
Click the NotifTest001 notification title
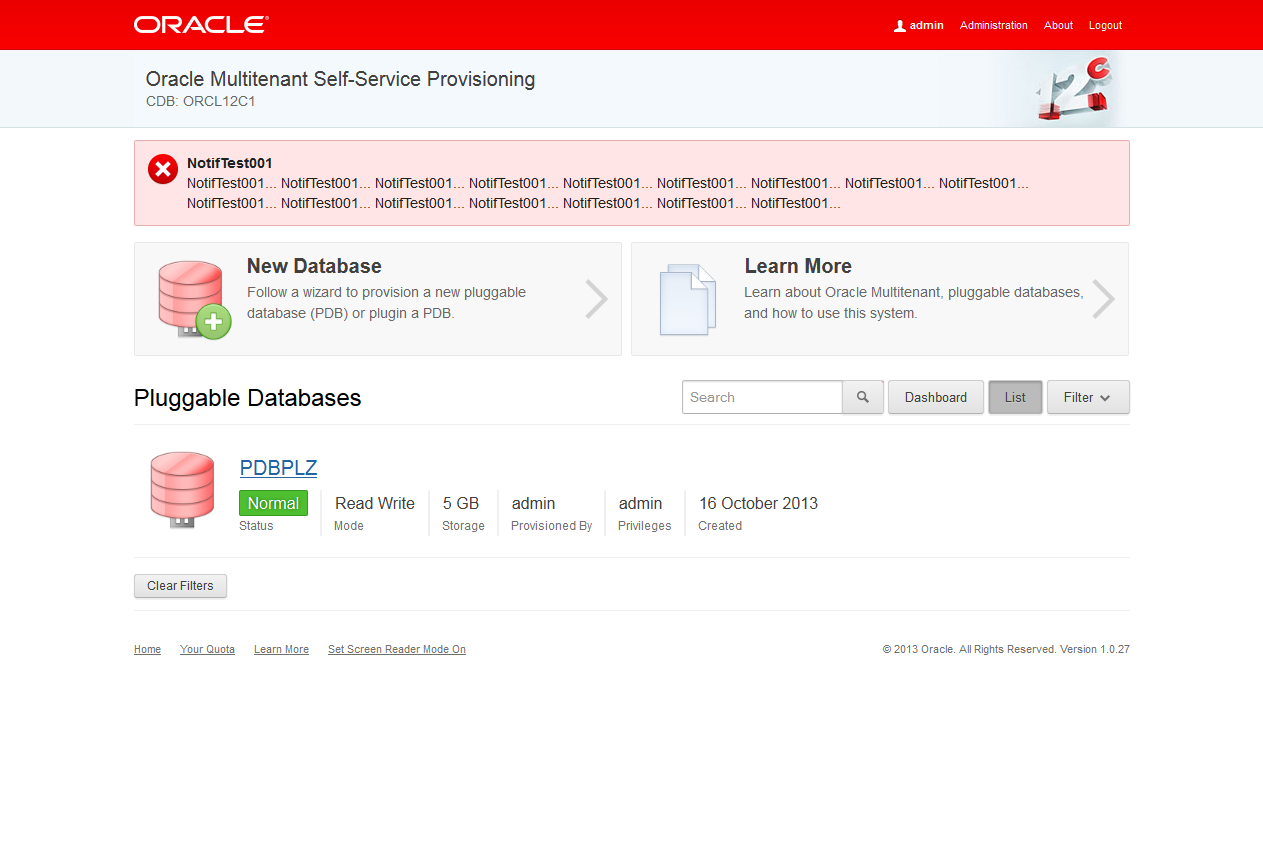click(230, 163)
